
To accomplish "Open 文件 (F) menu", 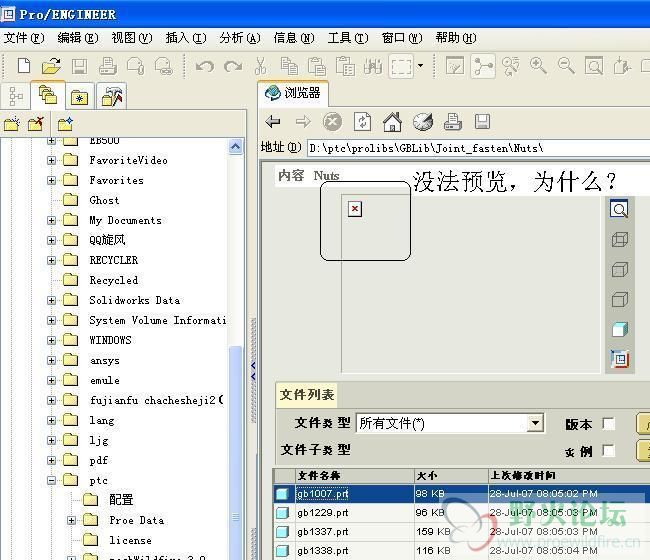I will [x=24, y=38].
